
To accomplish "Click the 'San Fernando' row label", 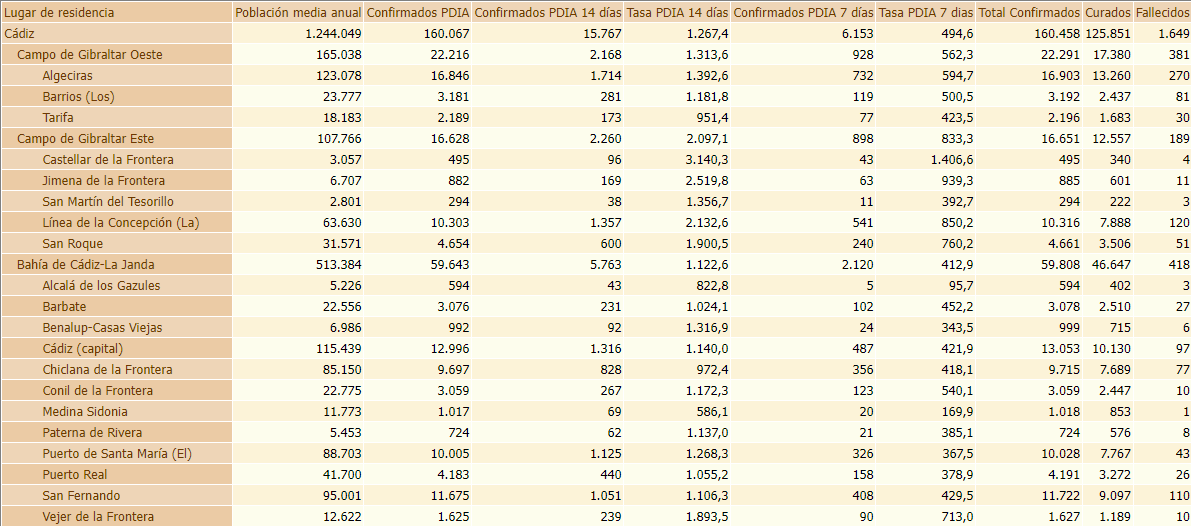I will [81, 496].
